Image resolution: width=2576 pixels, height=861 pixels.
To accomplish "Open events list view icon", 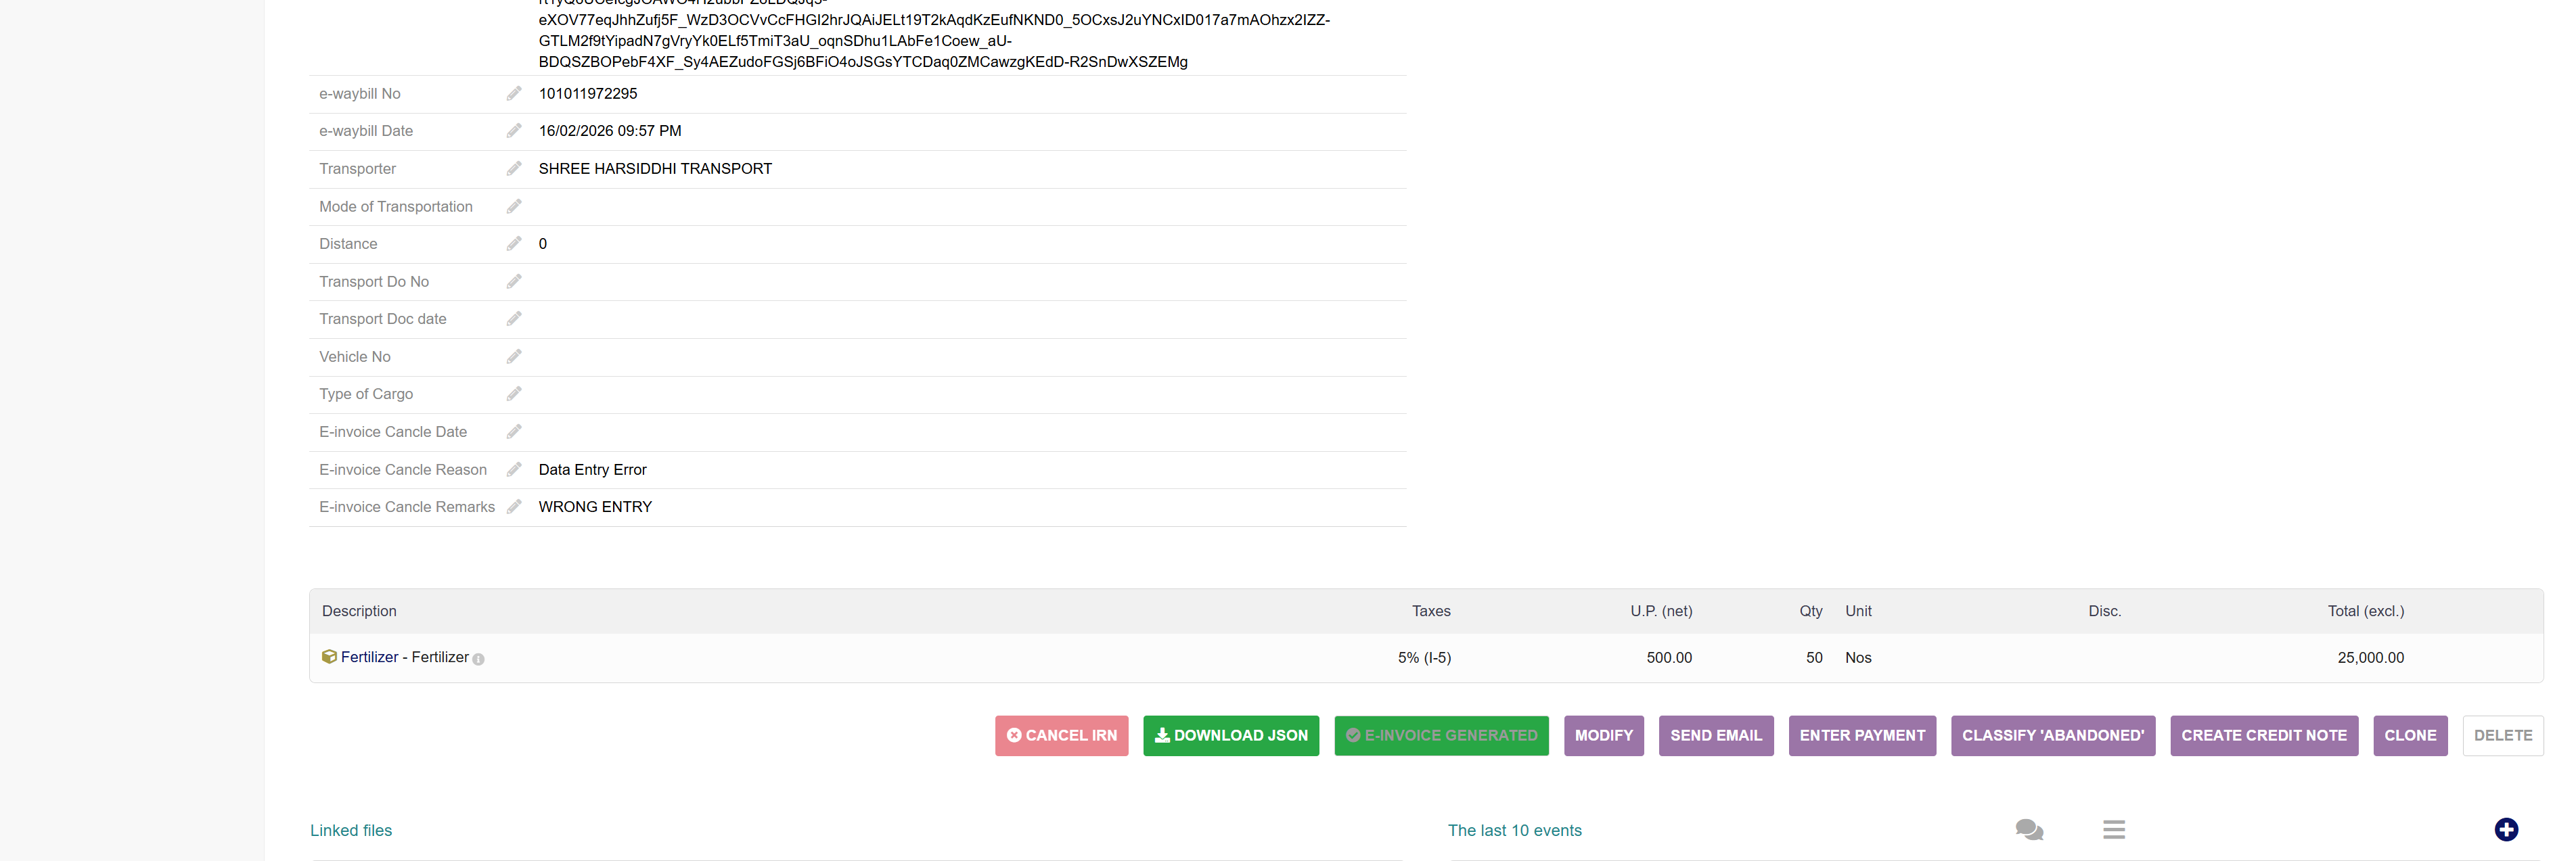I will (x=2113, y=829).
